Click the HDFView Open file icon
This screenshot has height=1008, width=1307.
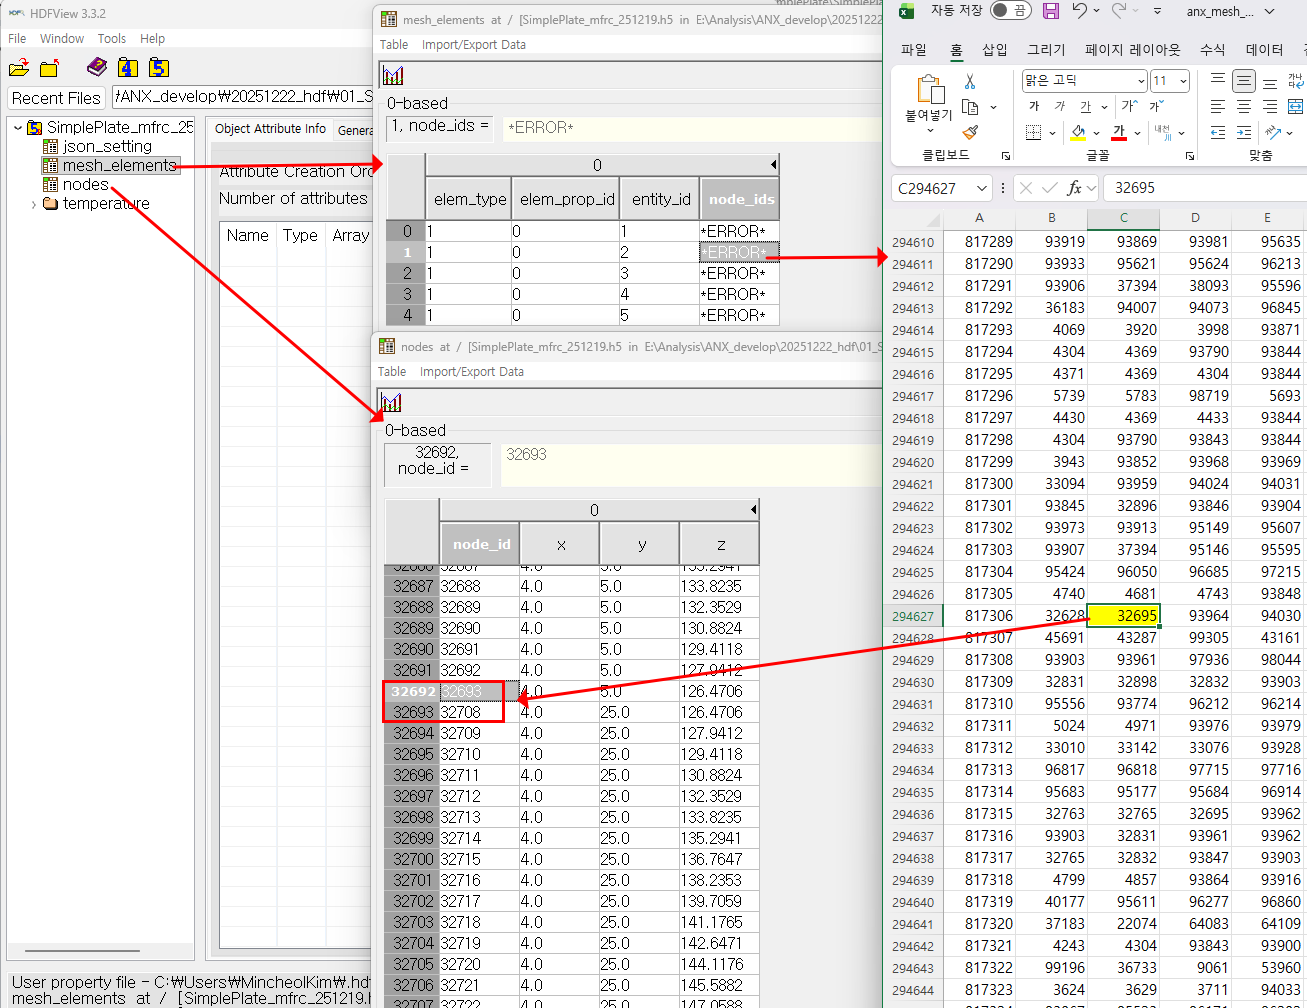click(19, 68)
